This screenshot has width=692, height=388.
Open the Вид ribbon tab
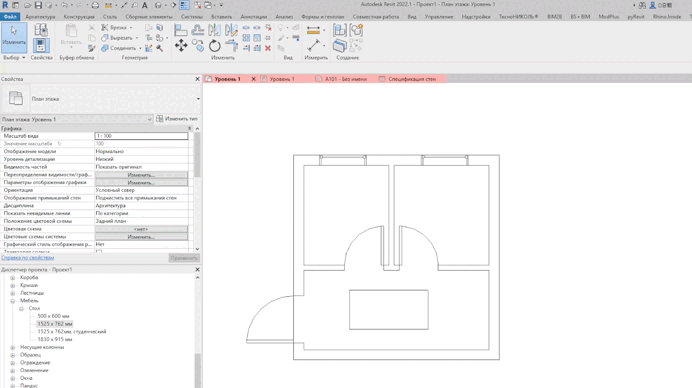pos(412,17)
